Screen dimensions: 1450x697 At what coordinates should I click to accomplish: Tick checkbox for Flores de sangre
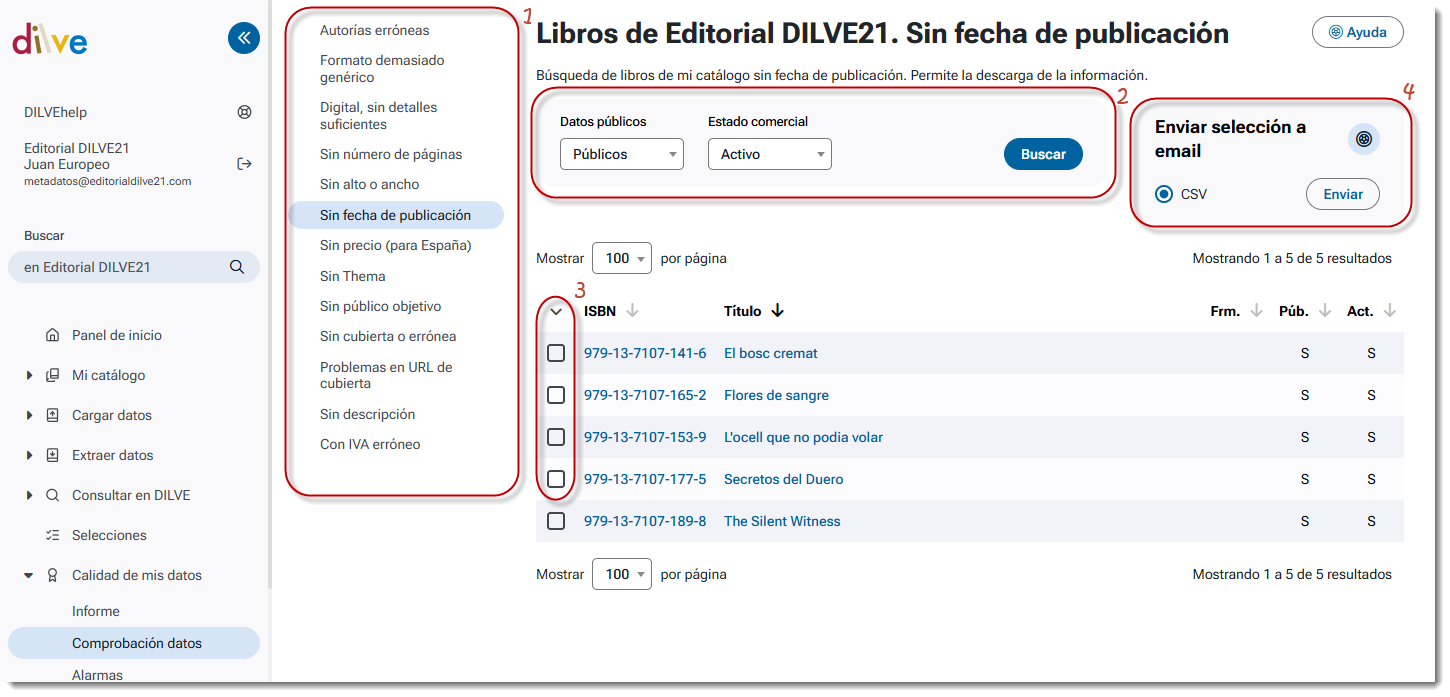556,395
